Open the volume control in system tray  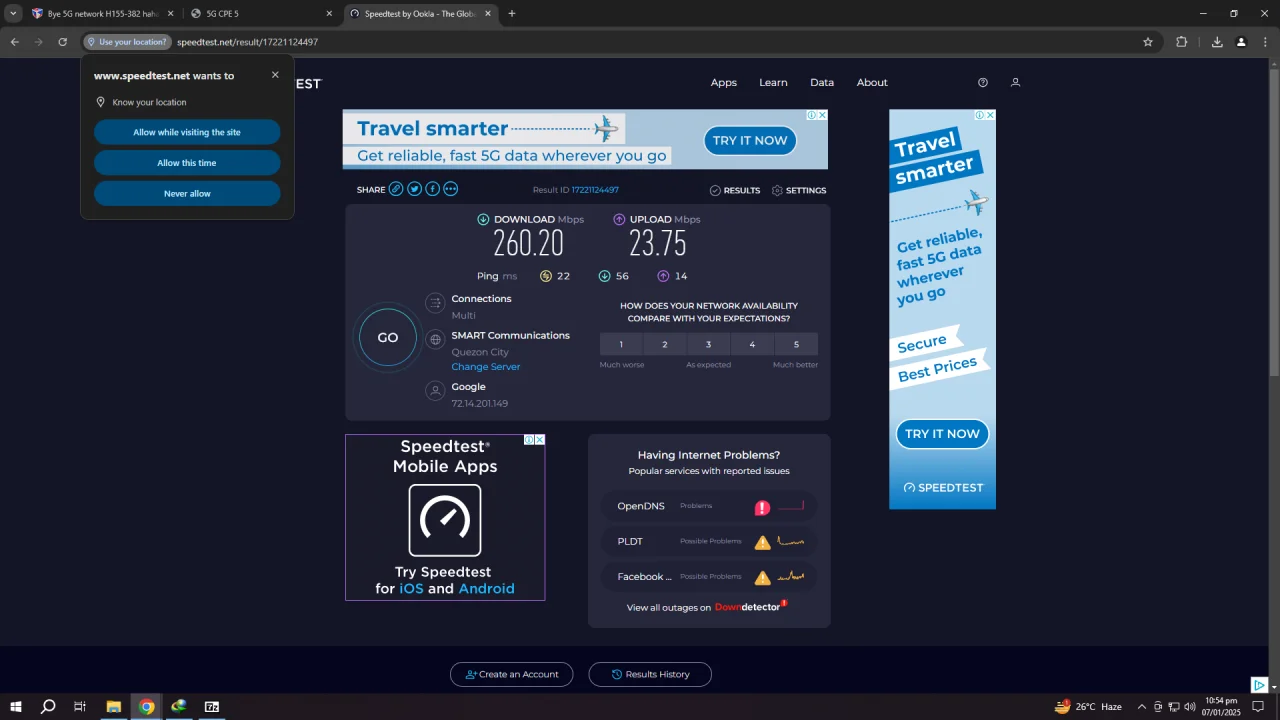[1190, 707]
